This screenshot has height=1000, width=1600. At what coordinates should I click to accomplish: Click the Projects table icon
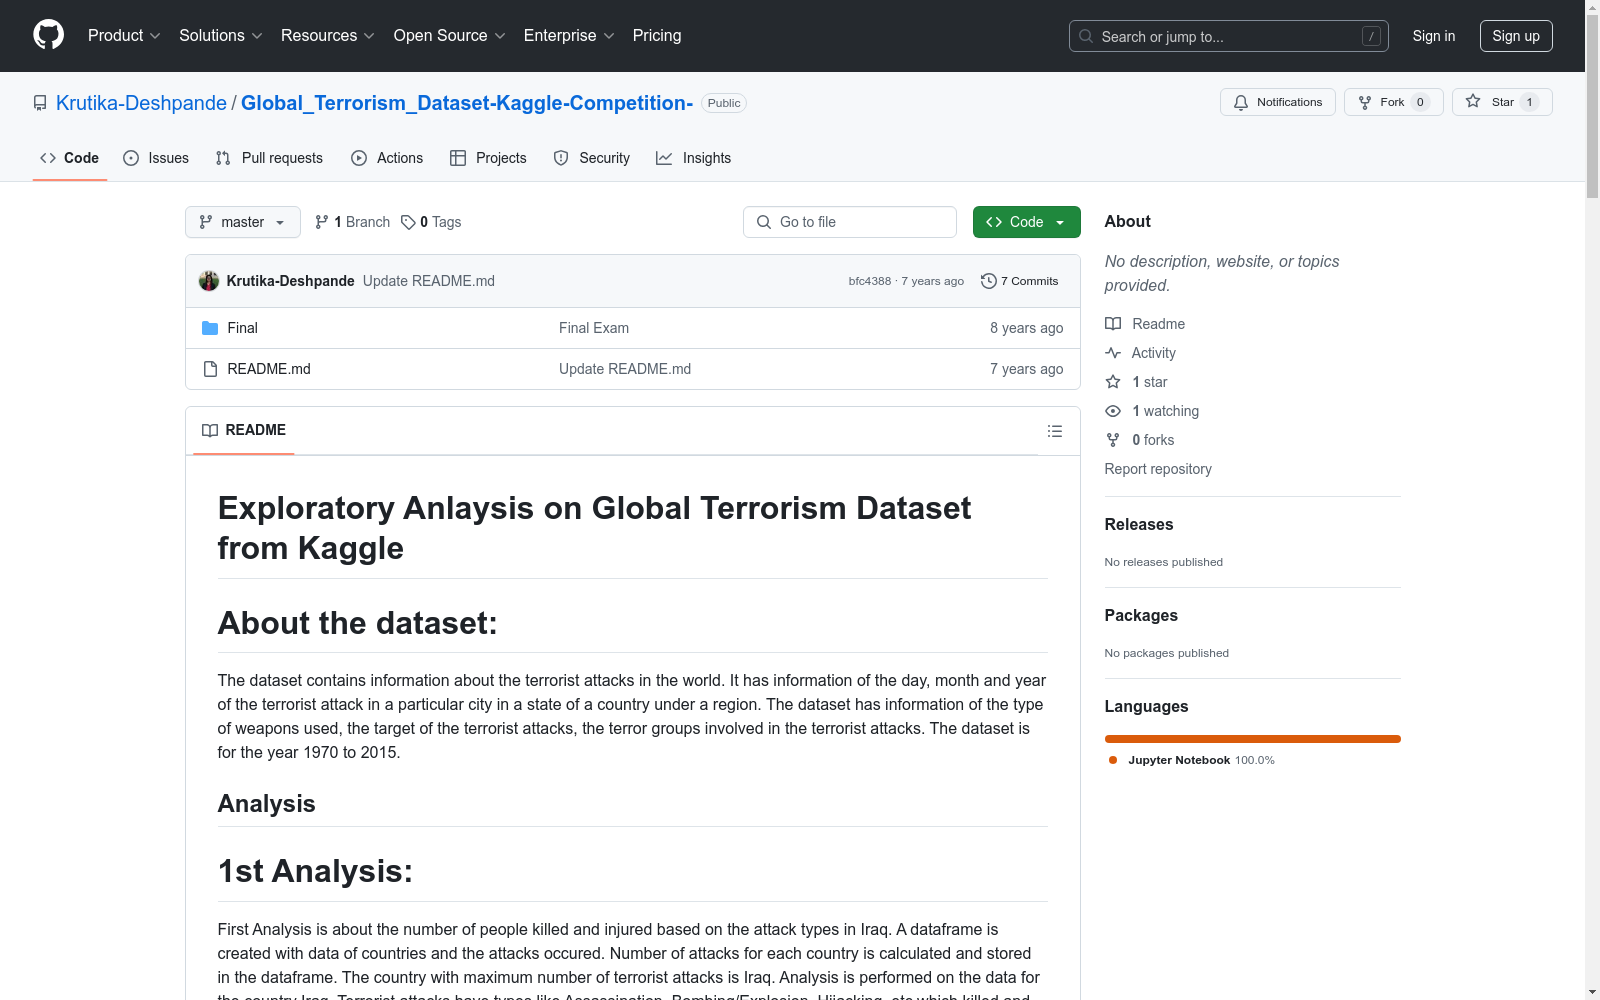(x=458, y=158)
